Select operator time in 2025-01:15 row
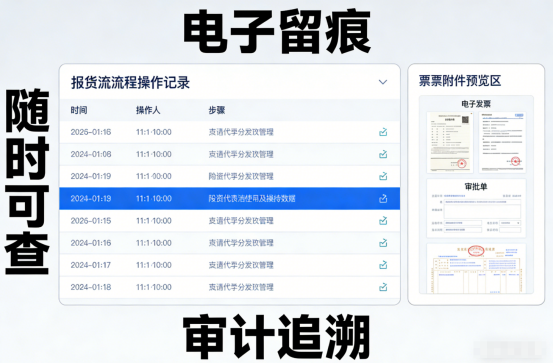 [x=154, y=221]
